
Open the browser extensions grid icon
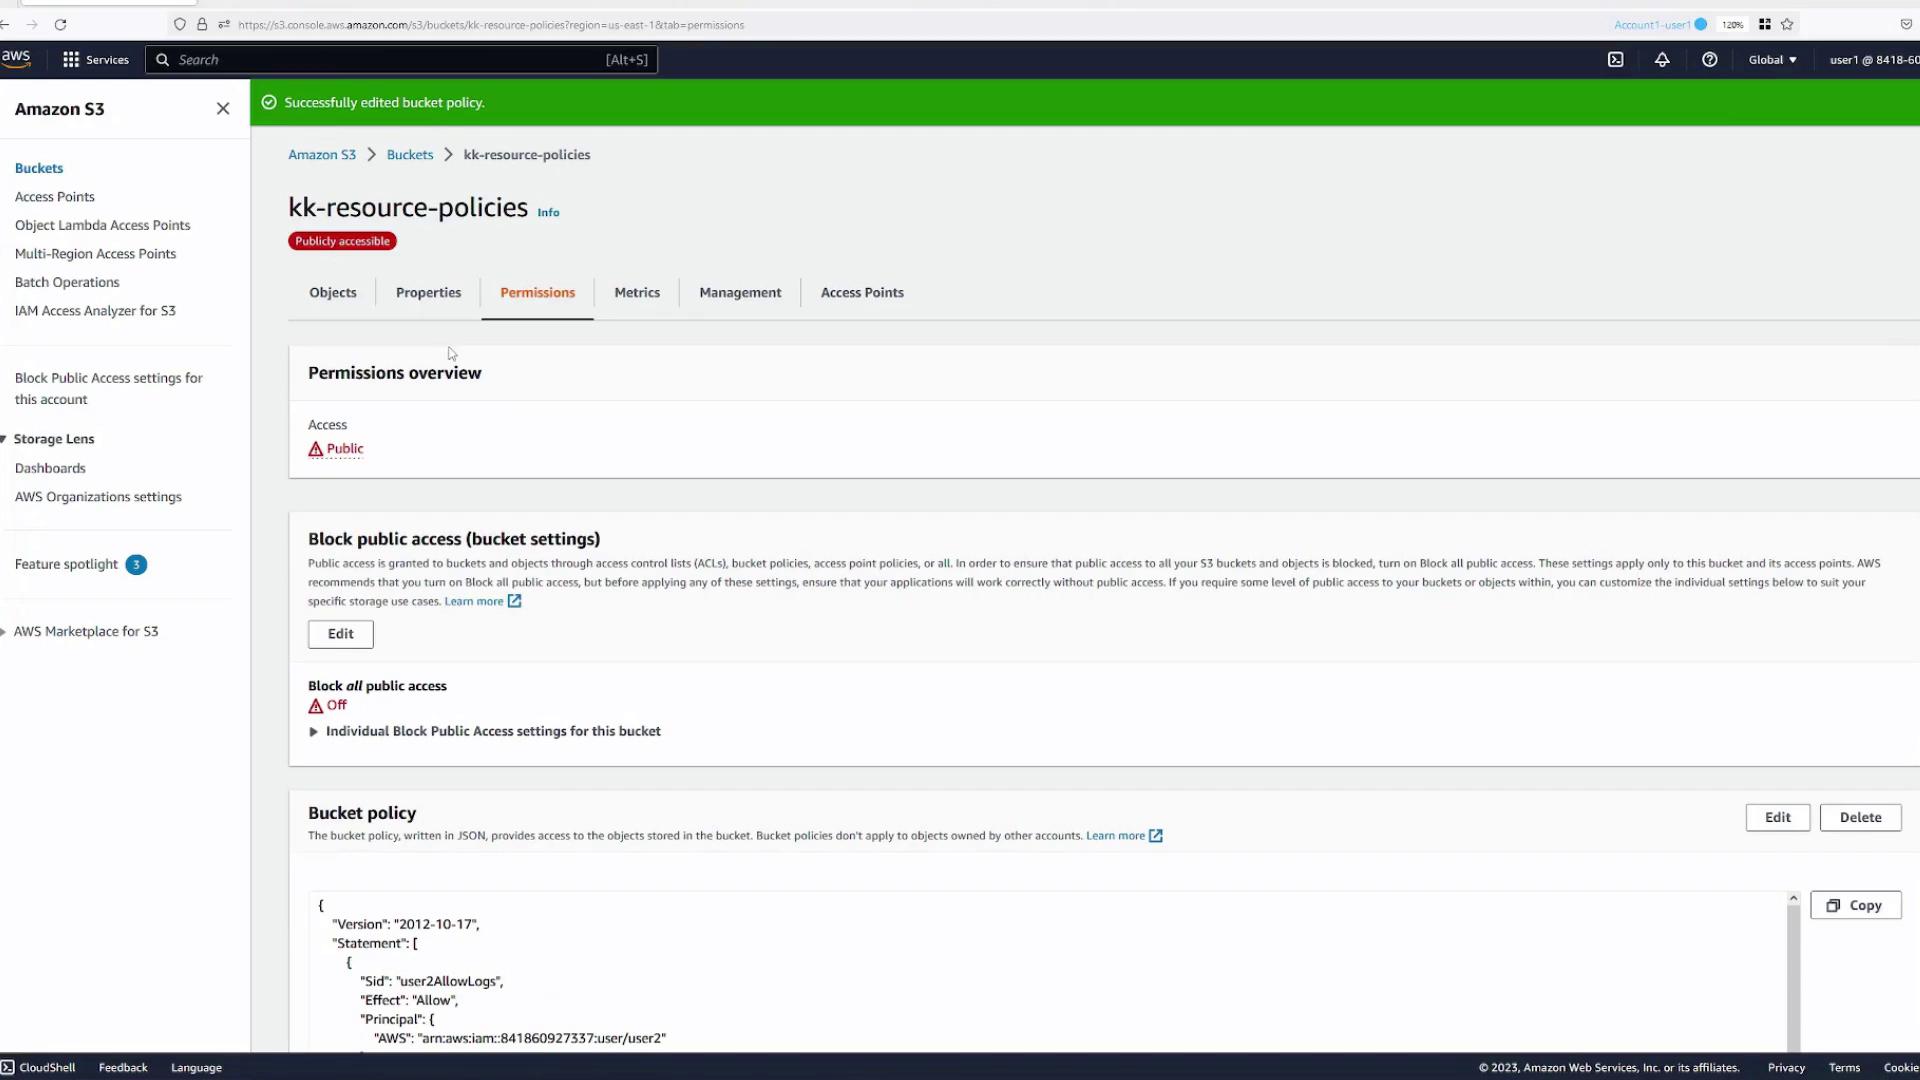tap(1765, 25)
